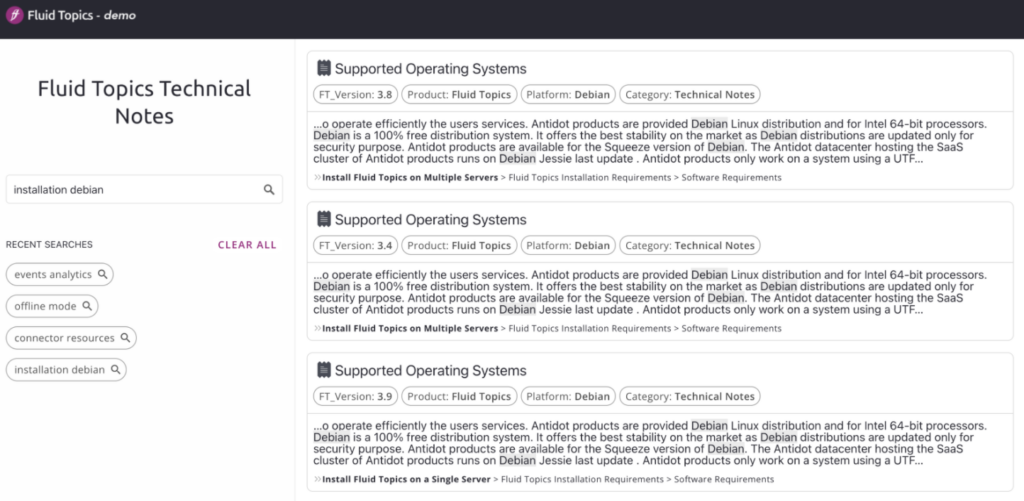Click the Fluid Topics logo icon

(x=14, y=15)
